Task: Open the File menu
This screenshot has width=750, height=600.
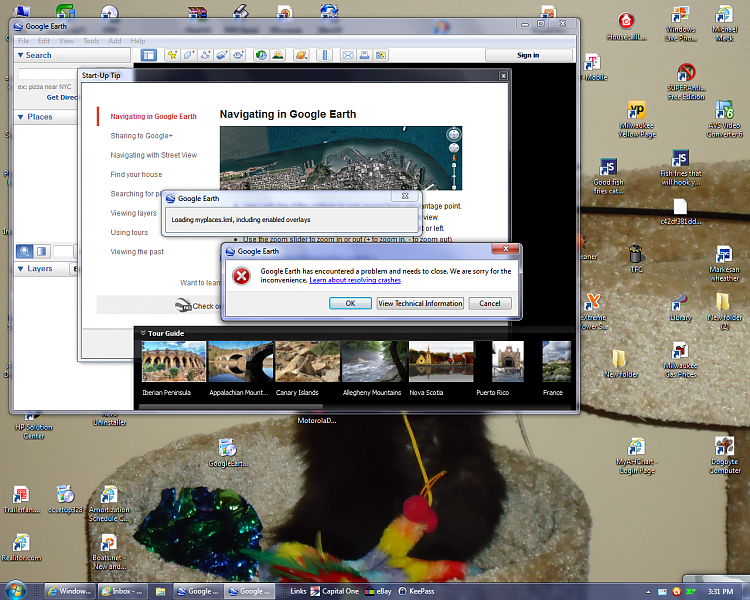Action: (x=23, y=41)
